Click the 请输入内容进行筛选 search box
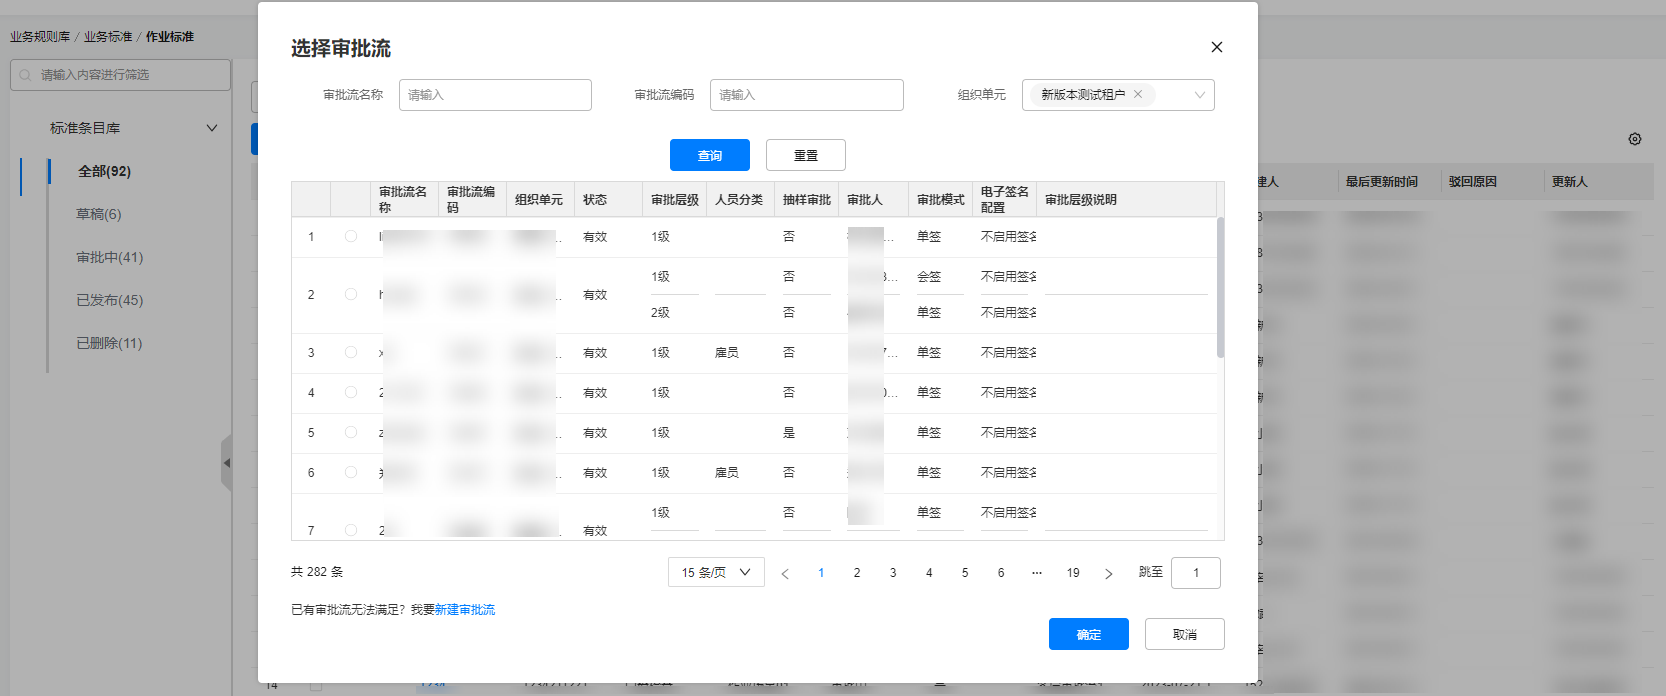The image size is (1666, 696). coord(120,75)
